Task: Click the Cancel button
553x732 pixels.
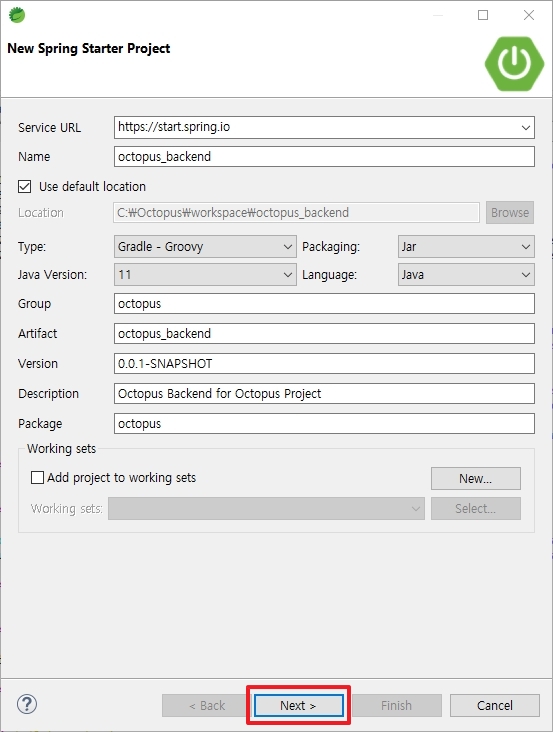Action: click(495, 705)
